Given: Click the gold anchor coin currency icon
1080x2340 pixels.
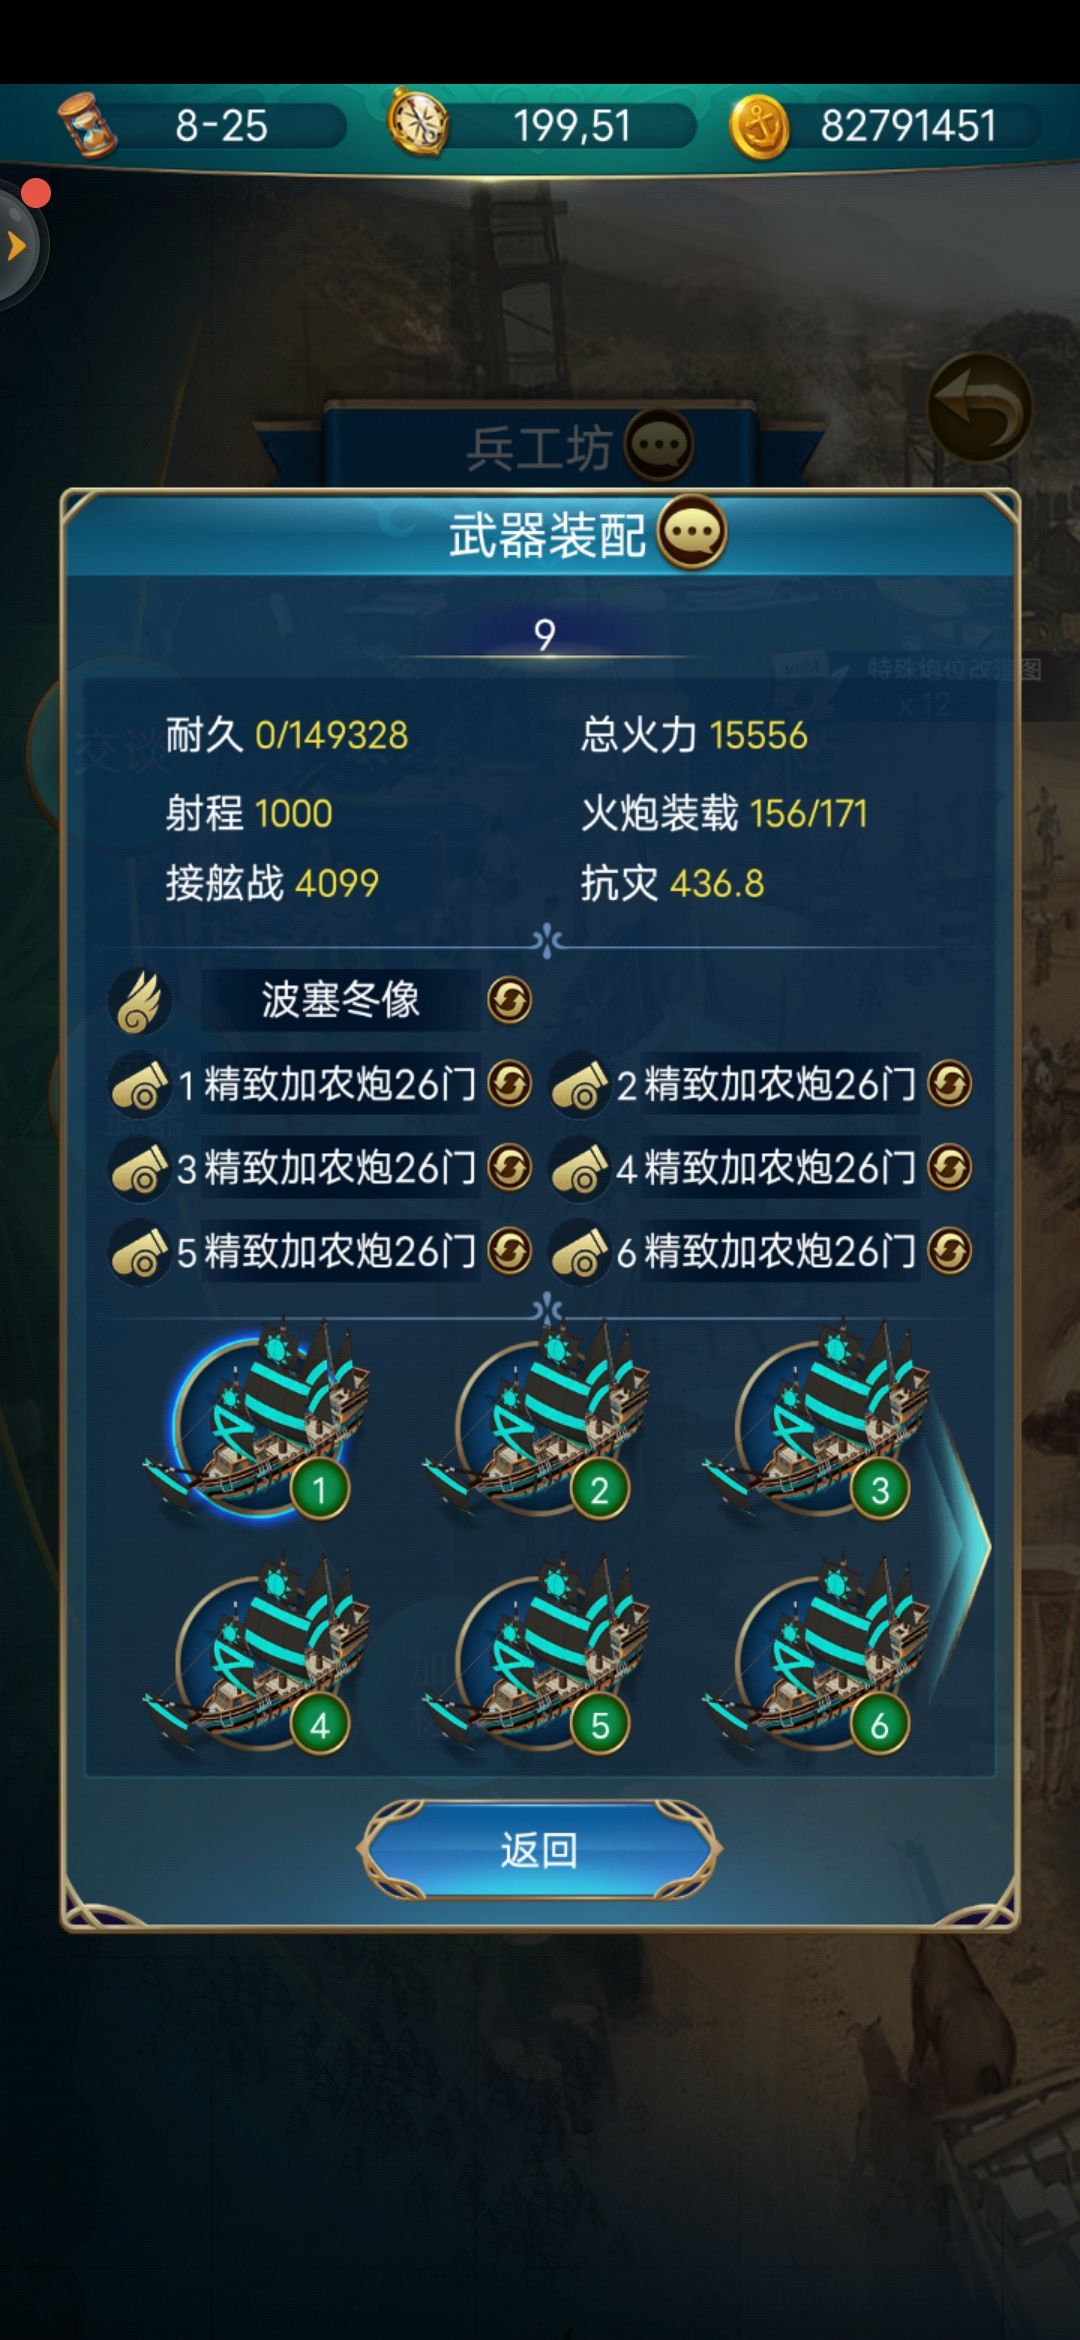Looking at the screenshot, I should [x=759, y=127].
